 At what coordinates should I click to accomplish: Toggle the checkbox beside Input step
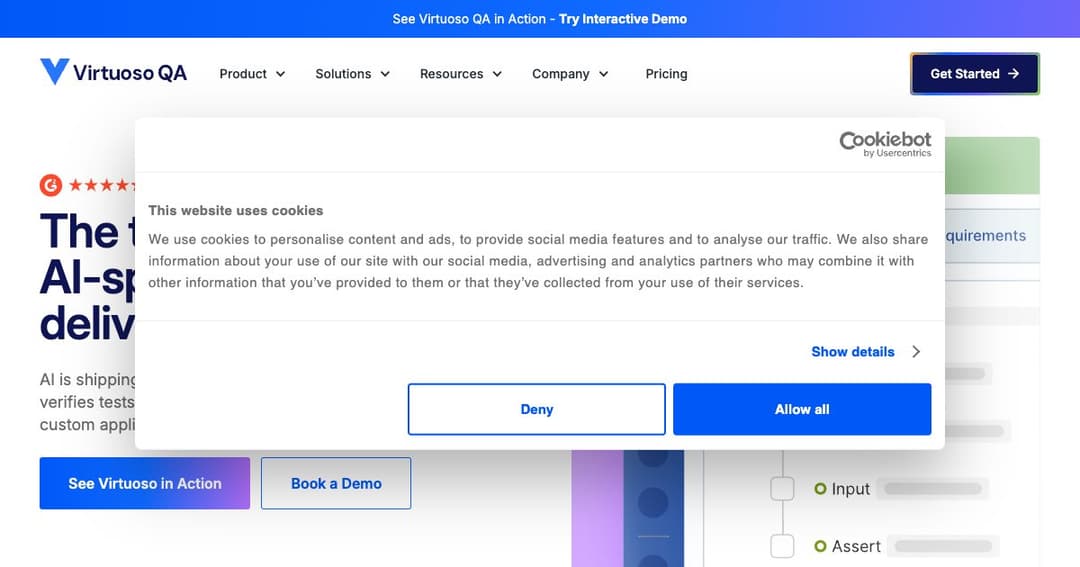[x=782, y=488]
